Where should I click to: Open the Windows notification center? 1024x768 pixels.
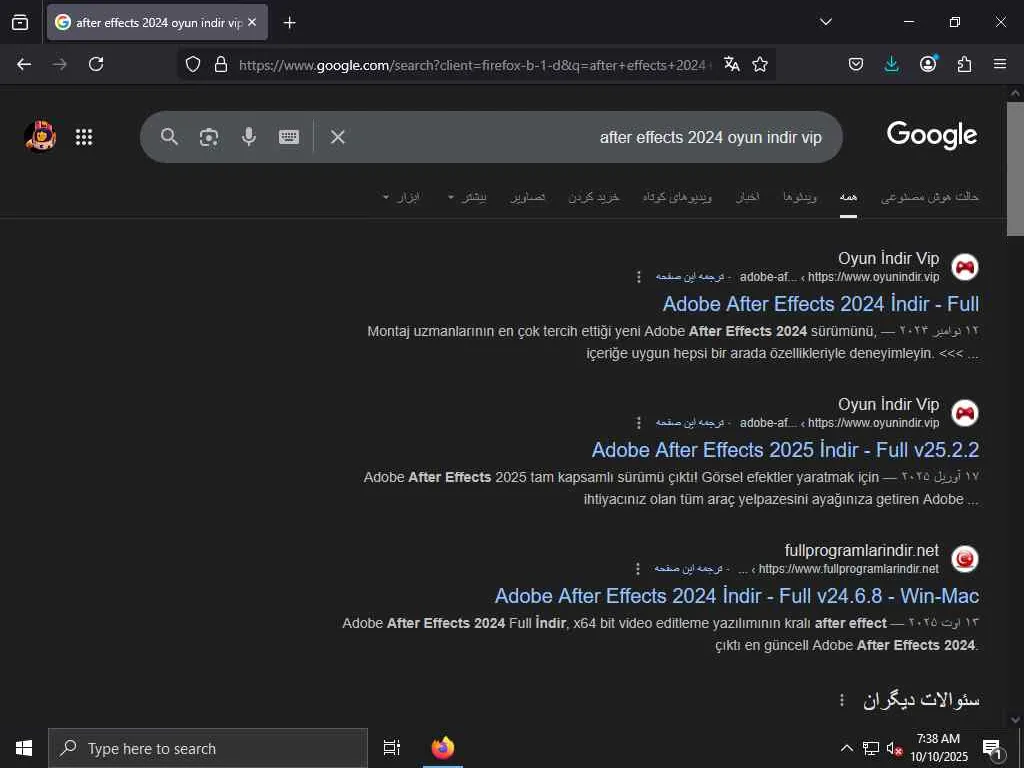(993, 748)
